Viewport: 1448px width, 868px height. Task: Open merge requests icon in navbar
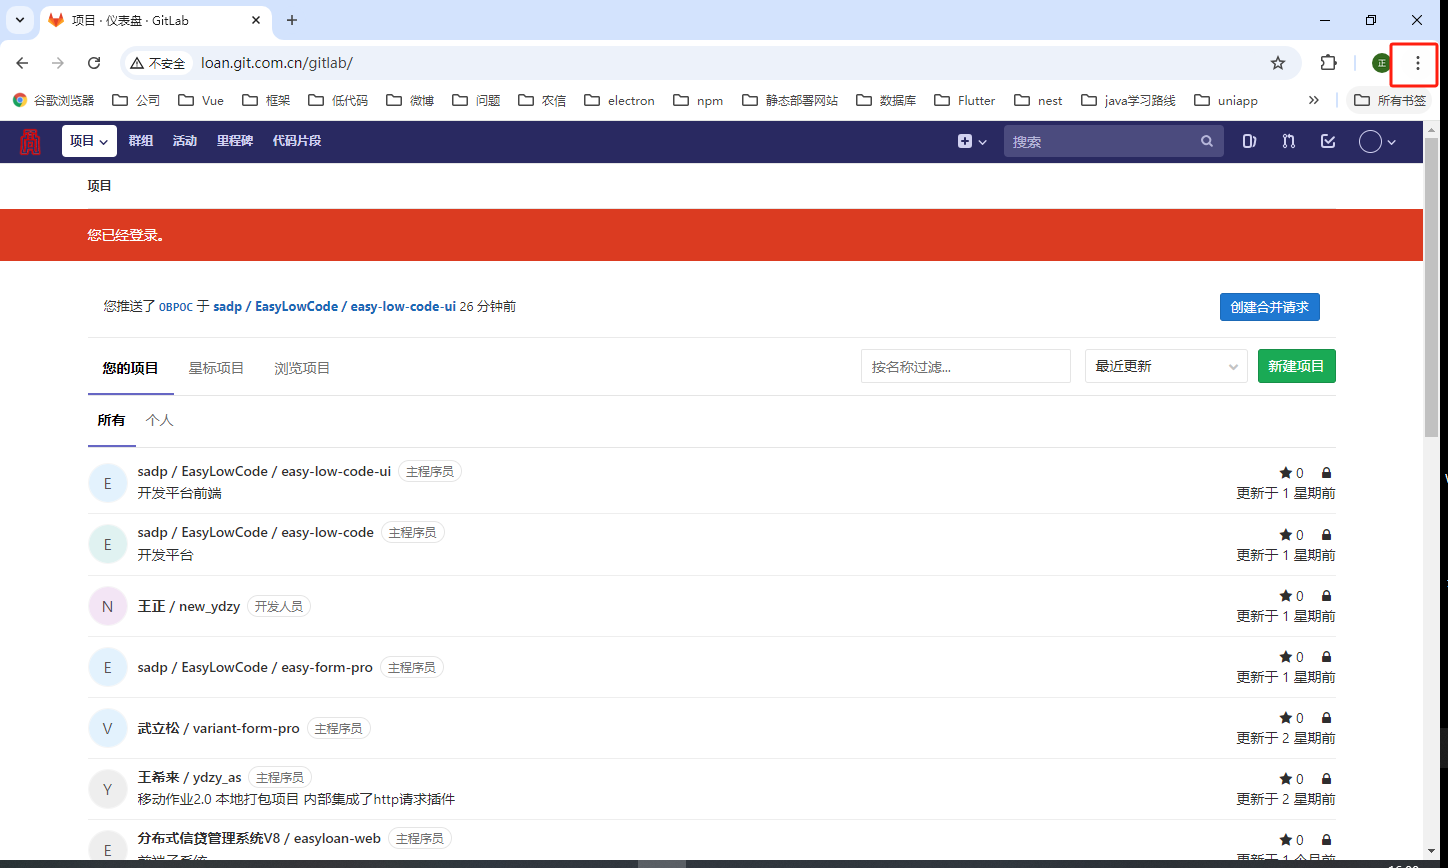coord(1289,142)
